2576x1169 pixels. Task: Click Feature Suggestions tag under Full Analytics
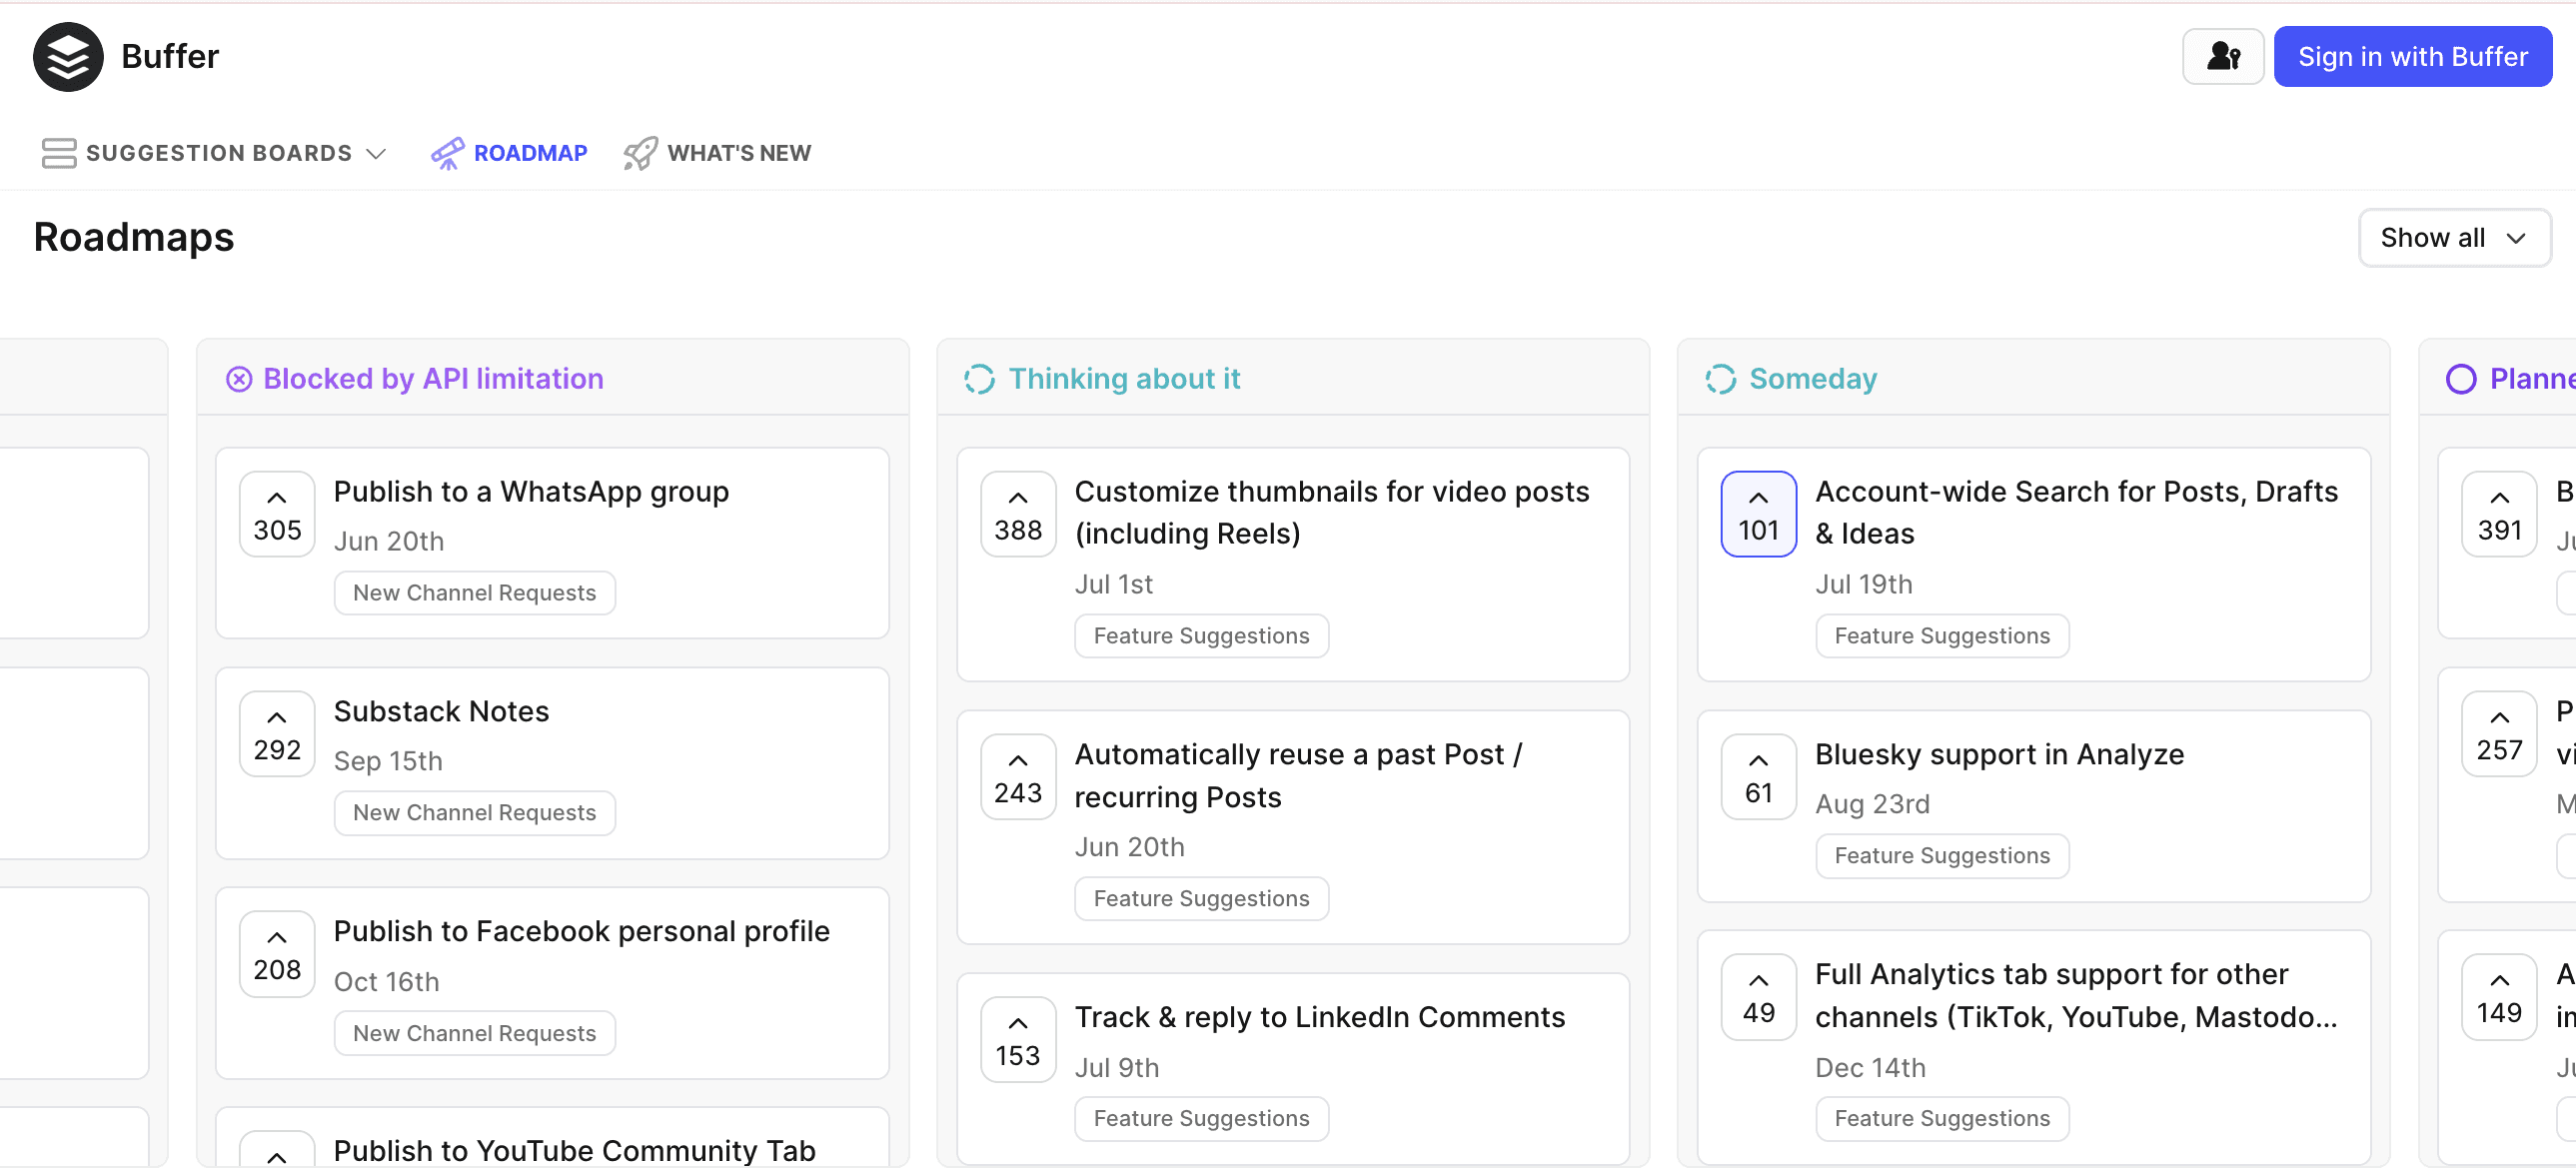(1942, 1120)
